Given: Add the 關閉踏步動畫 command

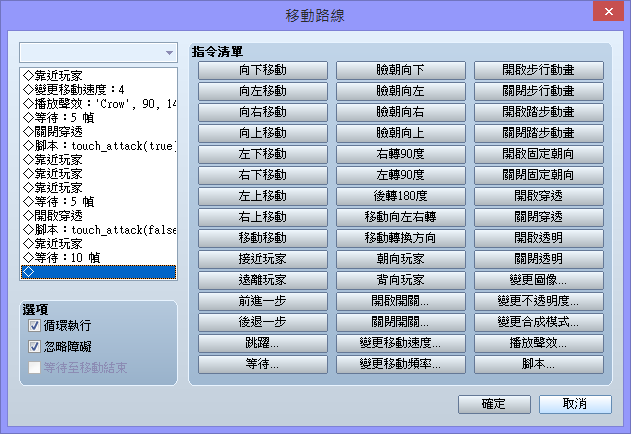Looking at the screenshot, I should 538,133.
